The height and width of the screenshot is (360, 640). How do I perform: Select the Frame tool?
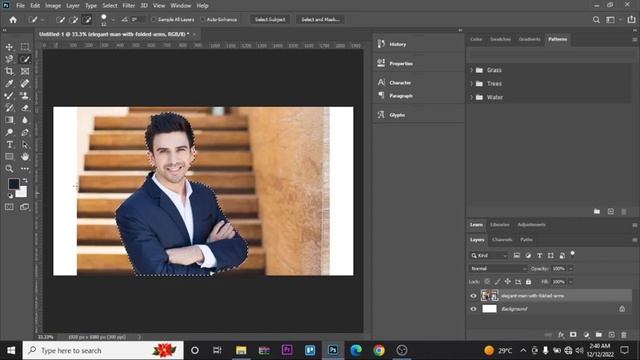tap(25, 71)
